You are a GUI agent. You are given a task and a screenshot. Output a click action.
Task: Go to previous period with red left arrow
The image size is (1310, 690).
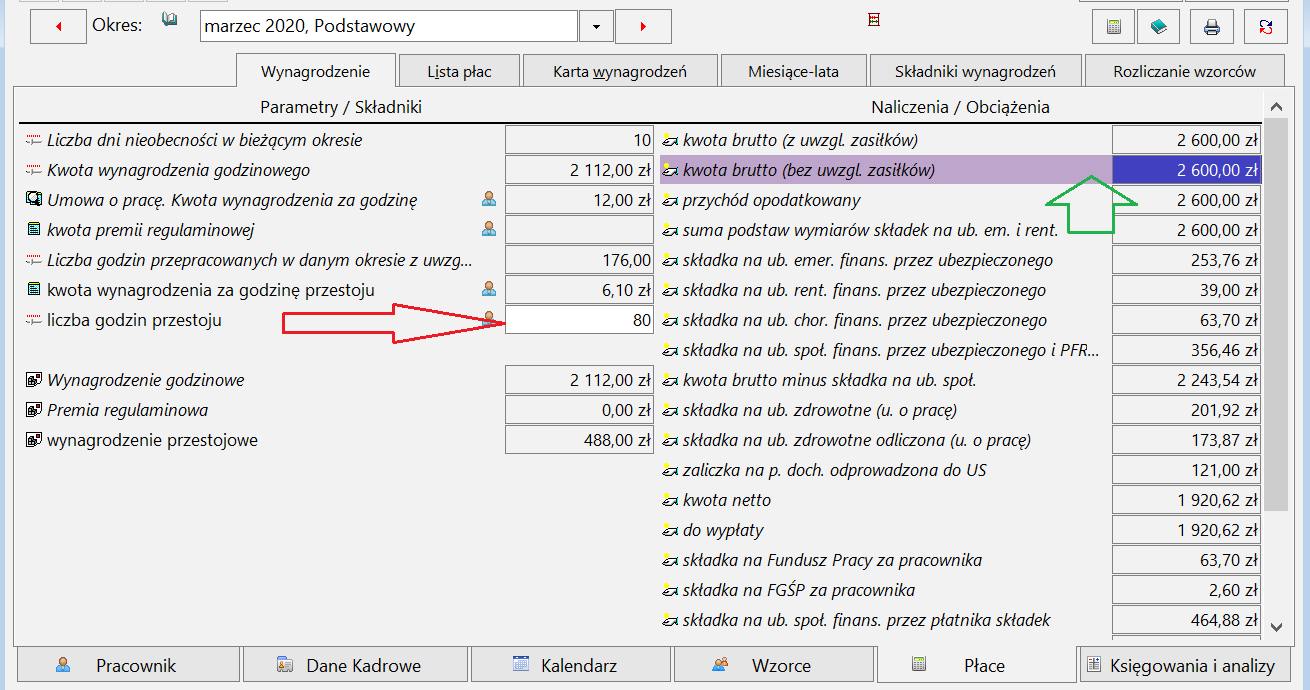59,27
